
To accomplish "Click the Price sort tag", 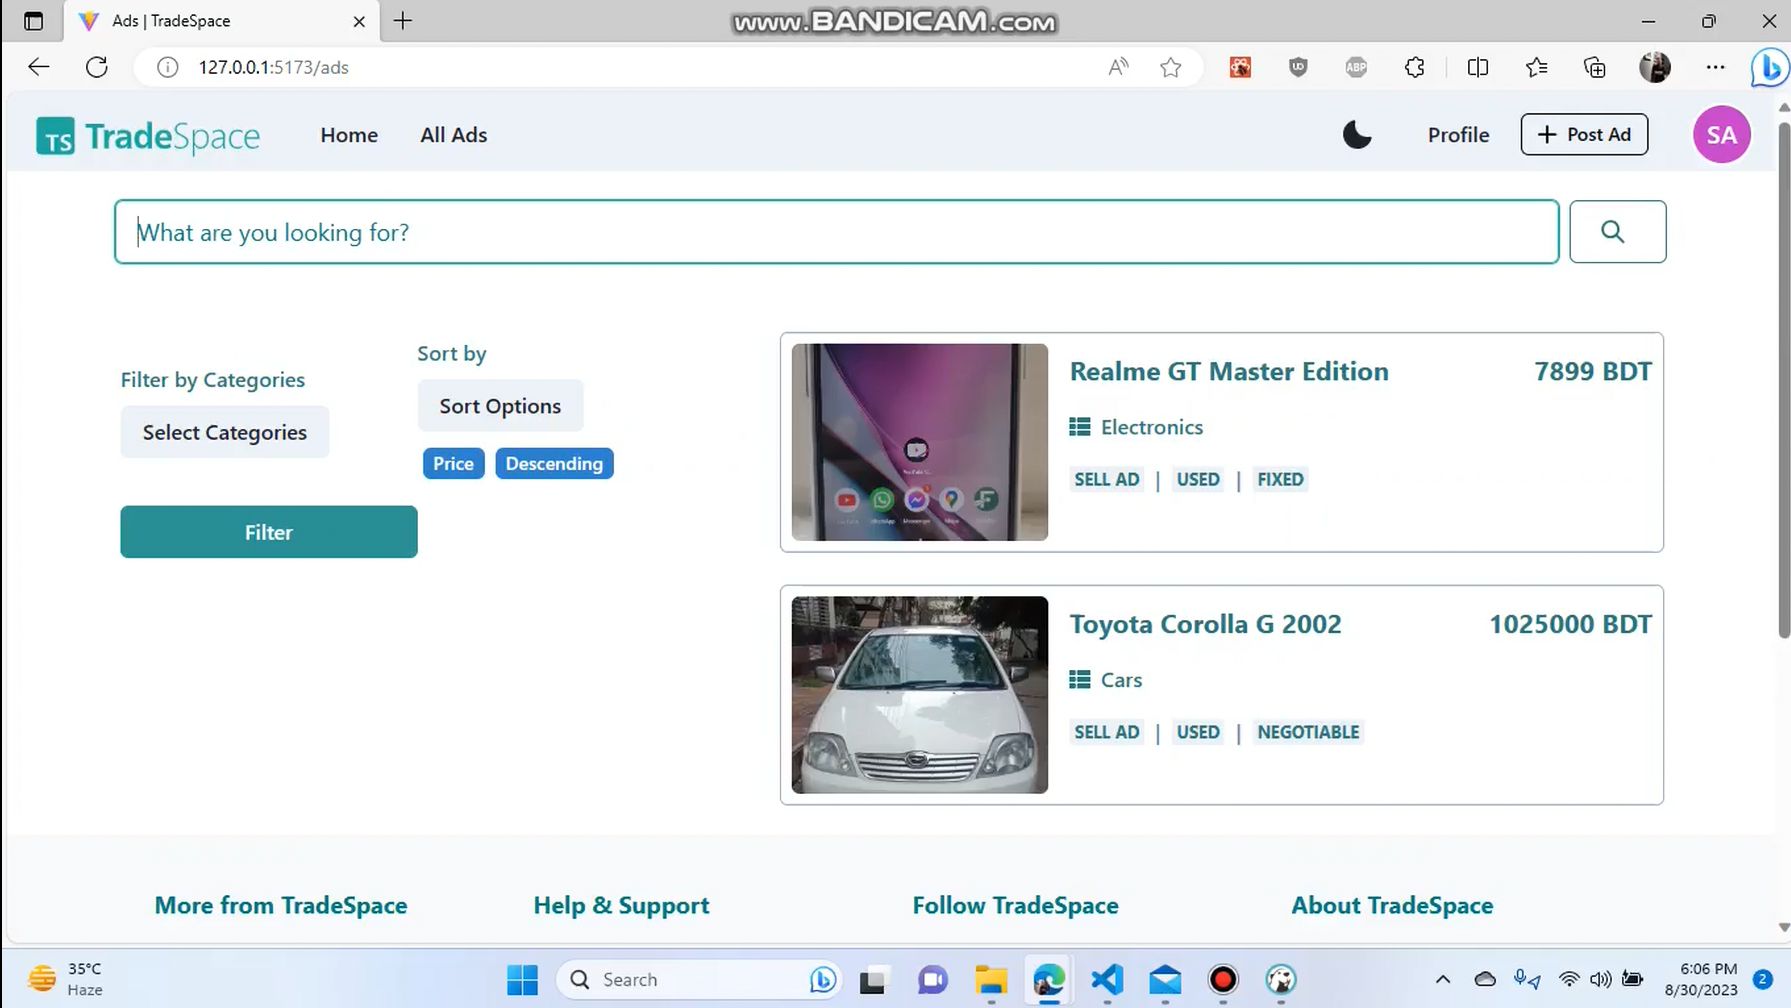I will [453, 464].
